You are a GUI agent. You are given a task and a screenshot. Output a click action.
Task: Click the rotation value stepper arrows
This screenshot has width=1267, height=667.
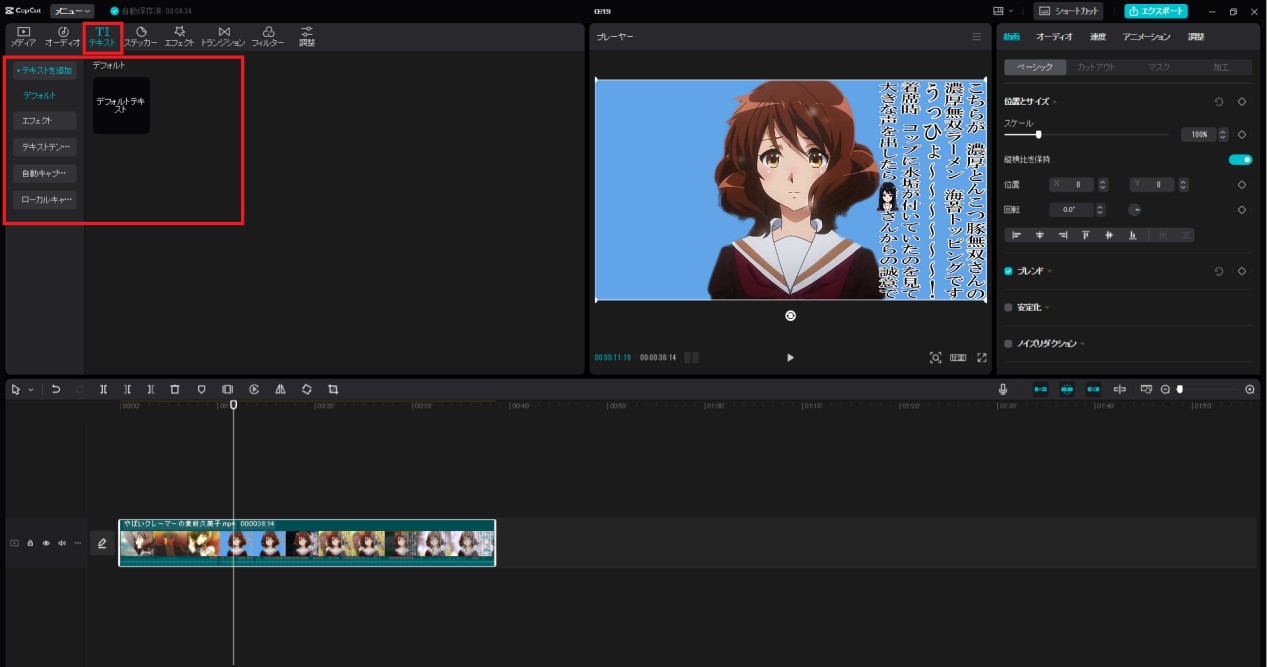tap(1101, 210)
